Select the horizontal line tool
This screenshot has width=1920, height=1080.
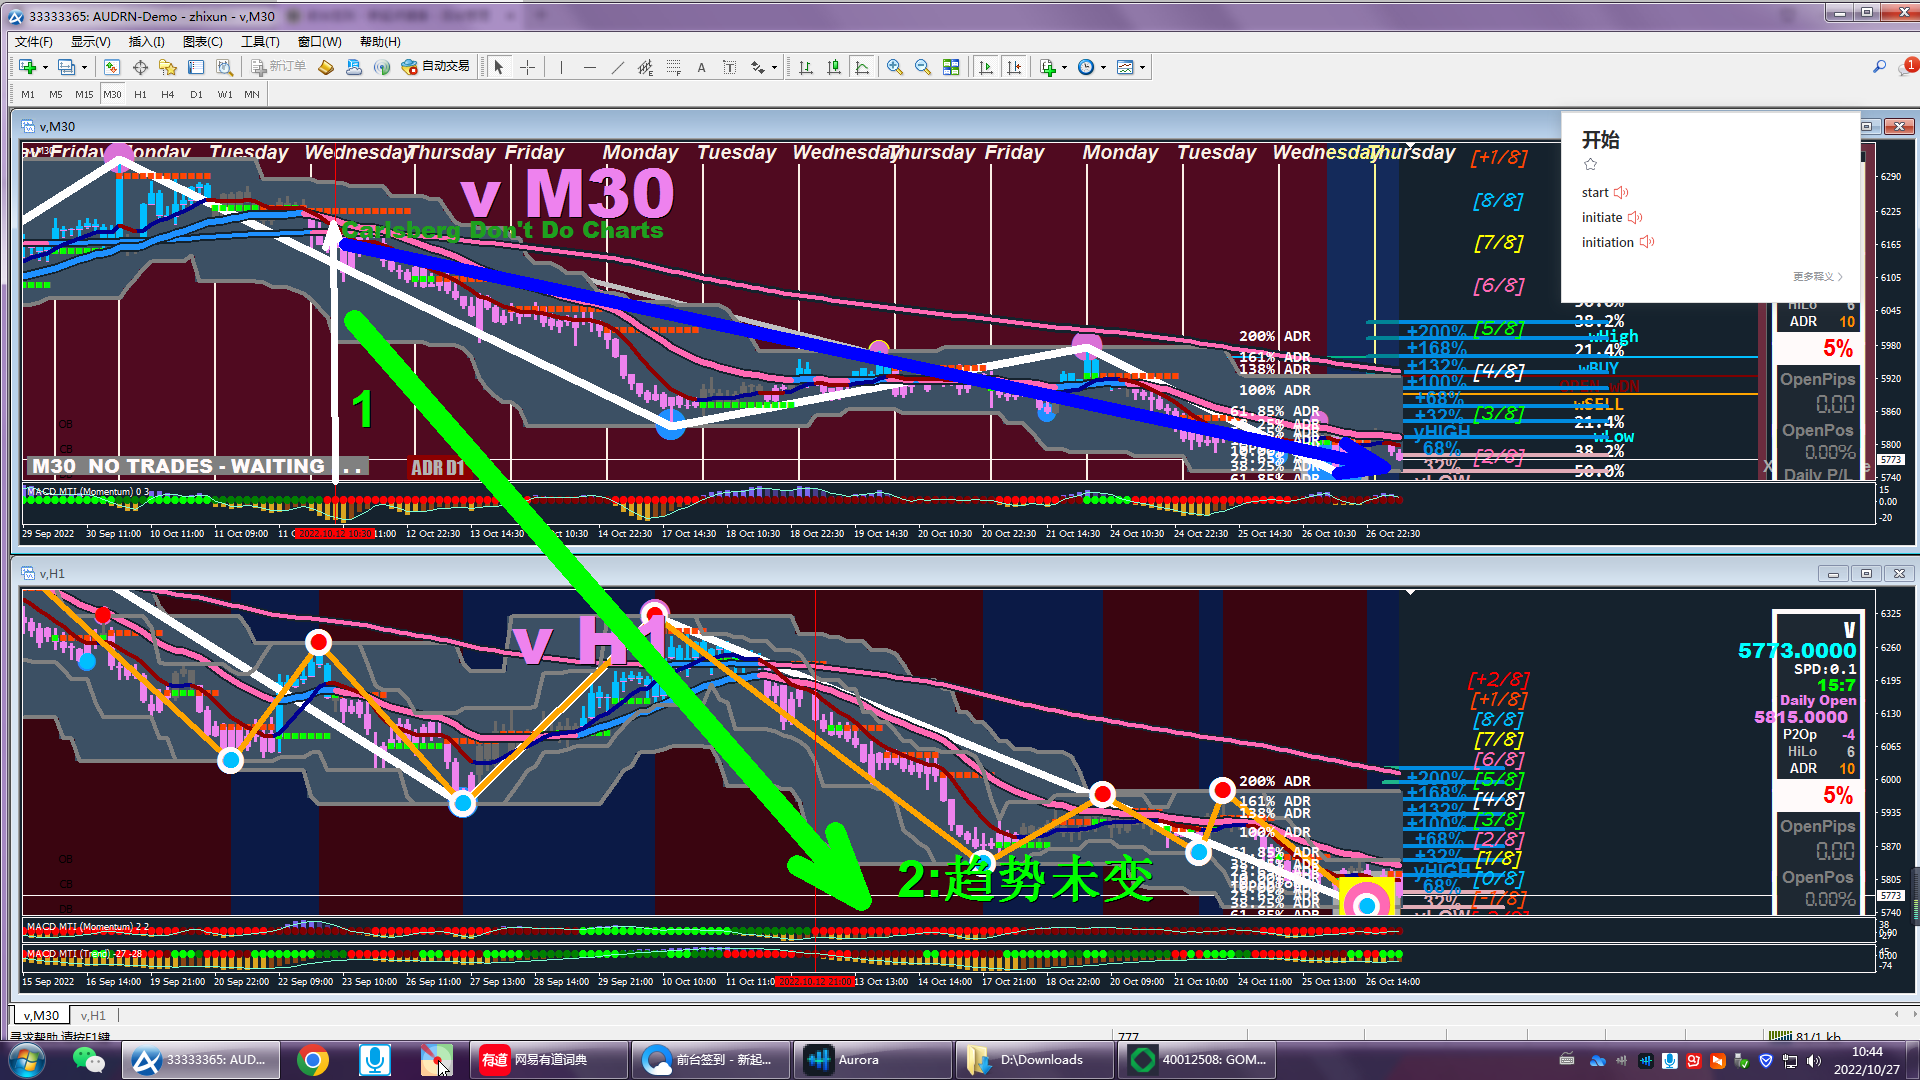point(589,67)
